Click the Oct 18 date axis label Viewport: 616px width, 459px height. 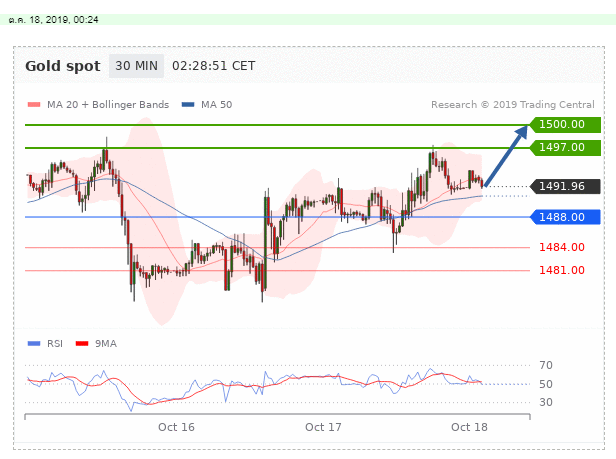coord(469,427)
